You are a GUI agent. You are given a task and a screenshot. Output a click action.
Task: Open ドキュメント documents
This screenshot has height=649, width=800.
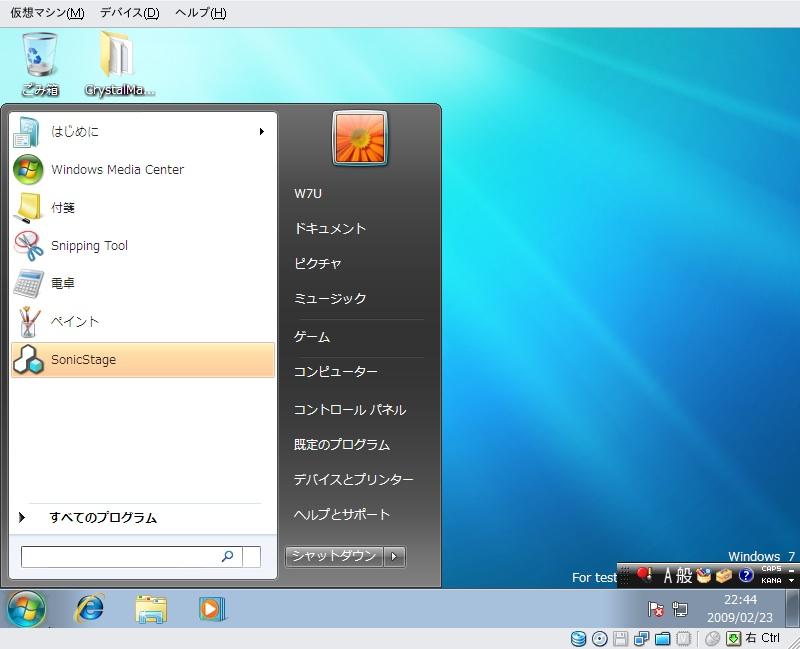[x=330, y=229]
